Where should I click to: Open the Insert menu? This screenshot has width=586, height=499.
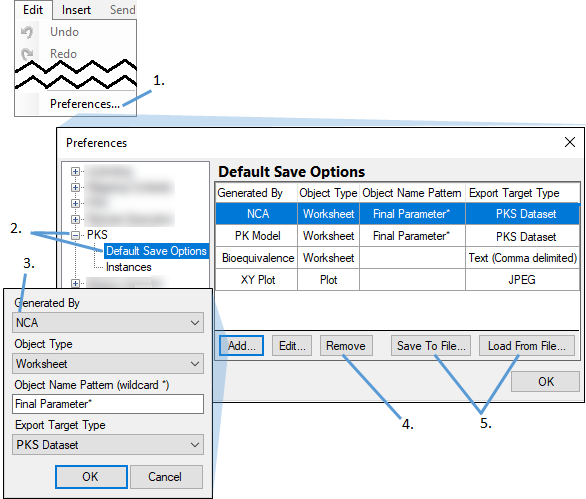[76, 10]
